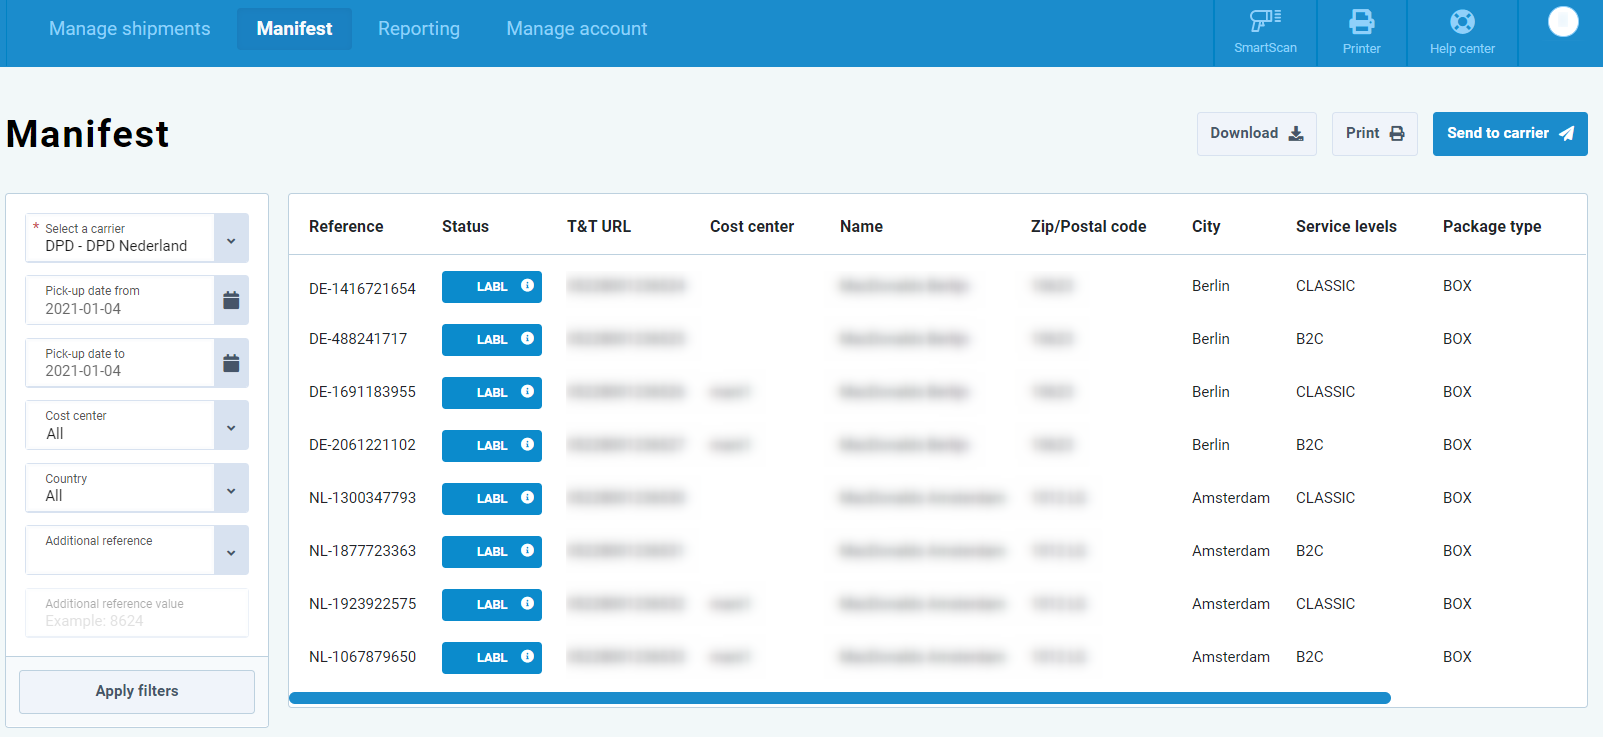
Task: Open the SmartScan scanner tool
Action: 1265,32
